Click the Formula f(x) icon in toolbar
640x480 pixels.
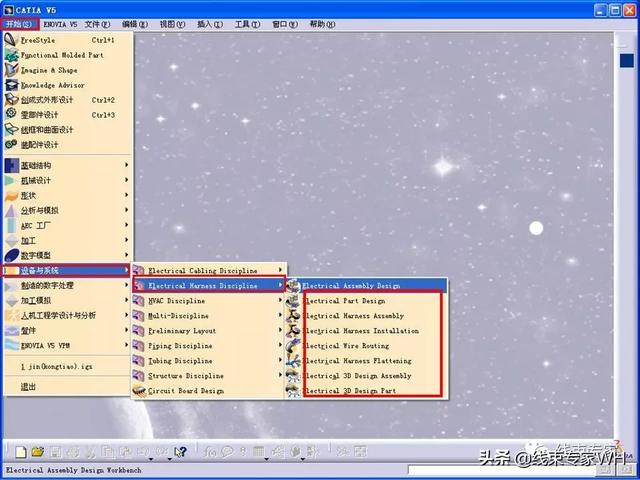click(x=209, y=452)
